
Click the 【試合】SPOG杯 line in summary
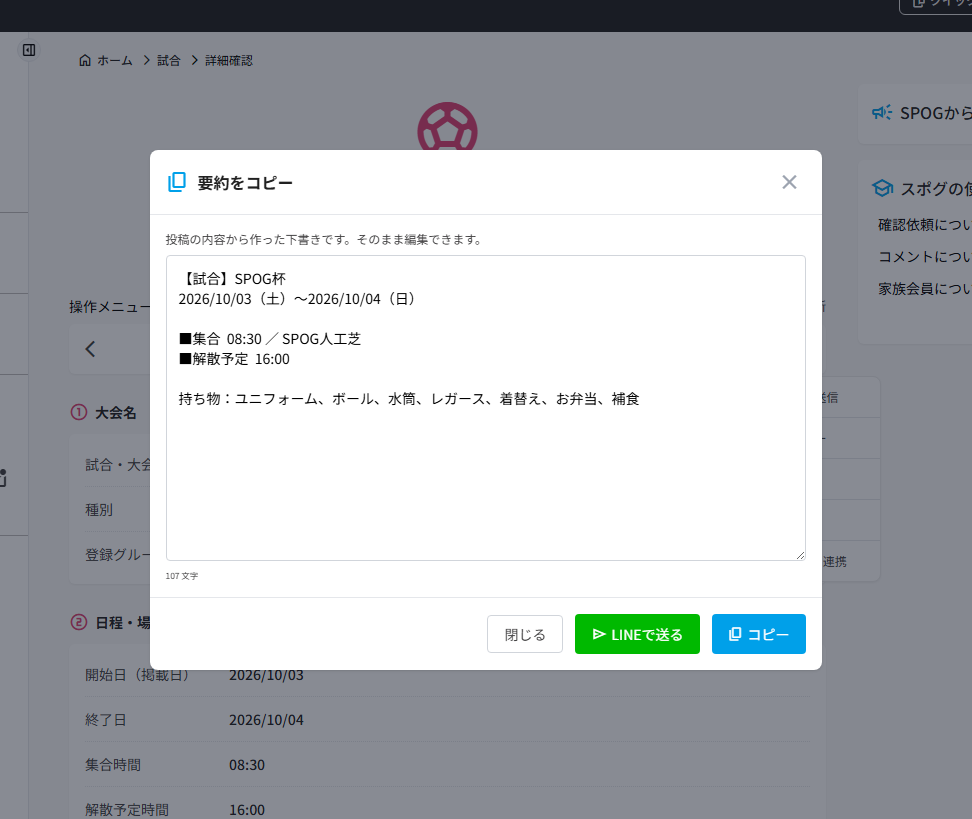click(x=233, y=279)
